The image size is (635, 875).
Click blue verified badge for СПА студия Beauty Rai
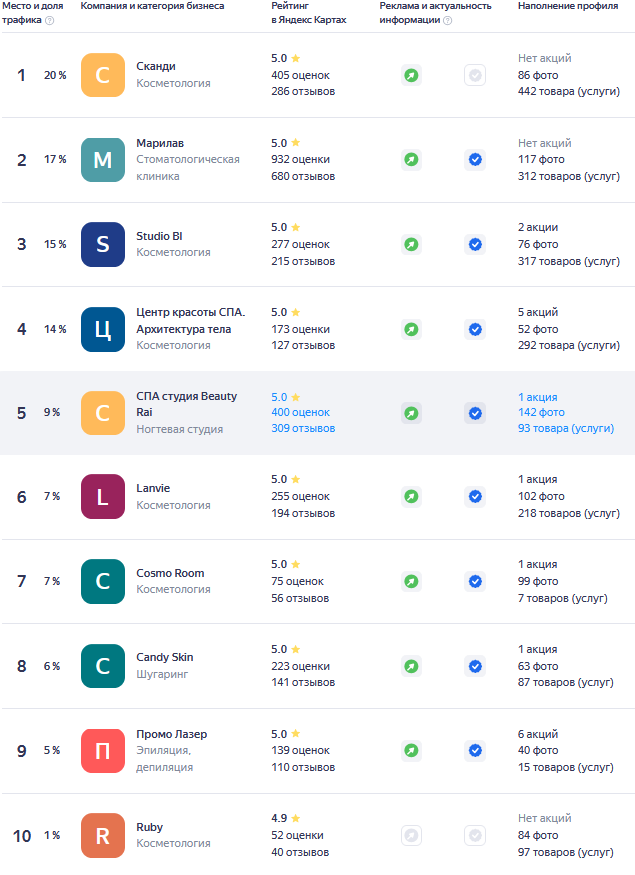tap(475, 414)
